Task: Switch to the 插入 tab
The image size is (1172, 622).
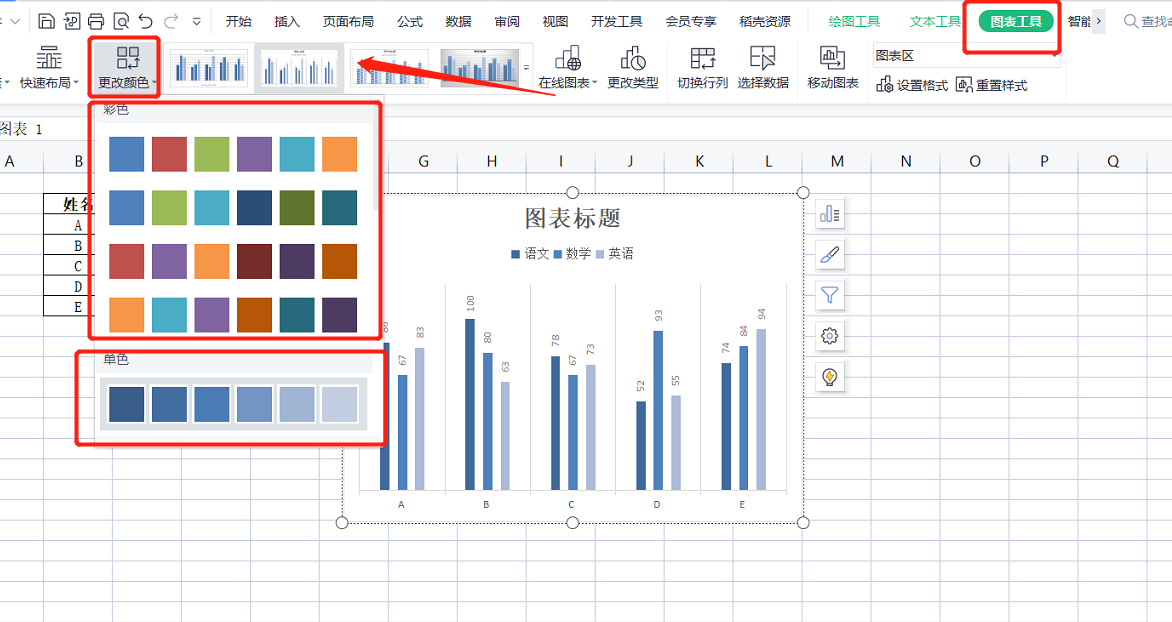Action: click(x=287, y=22)
